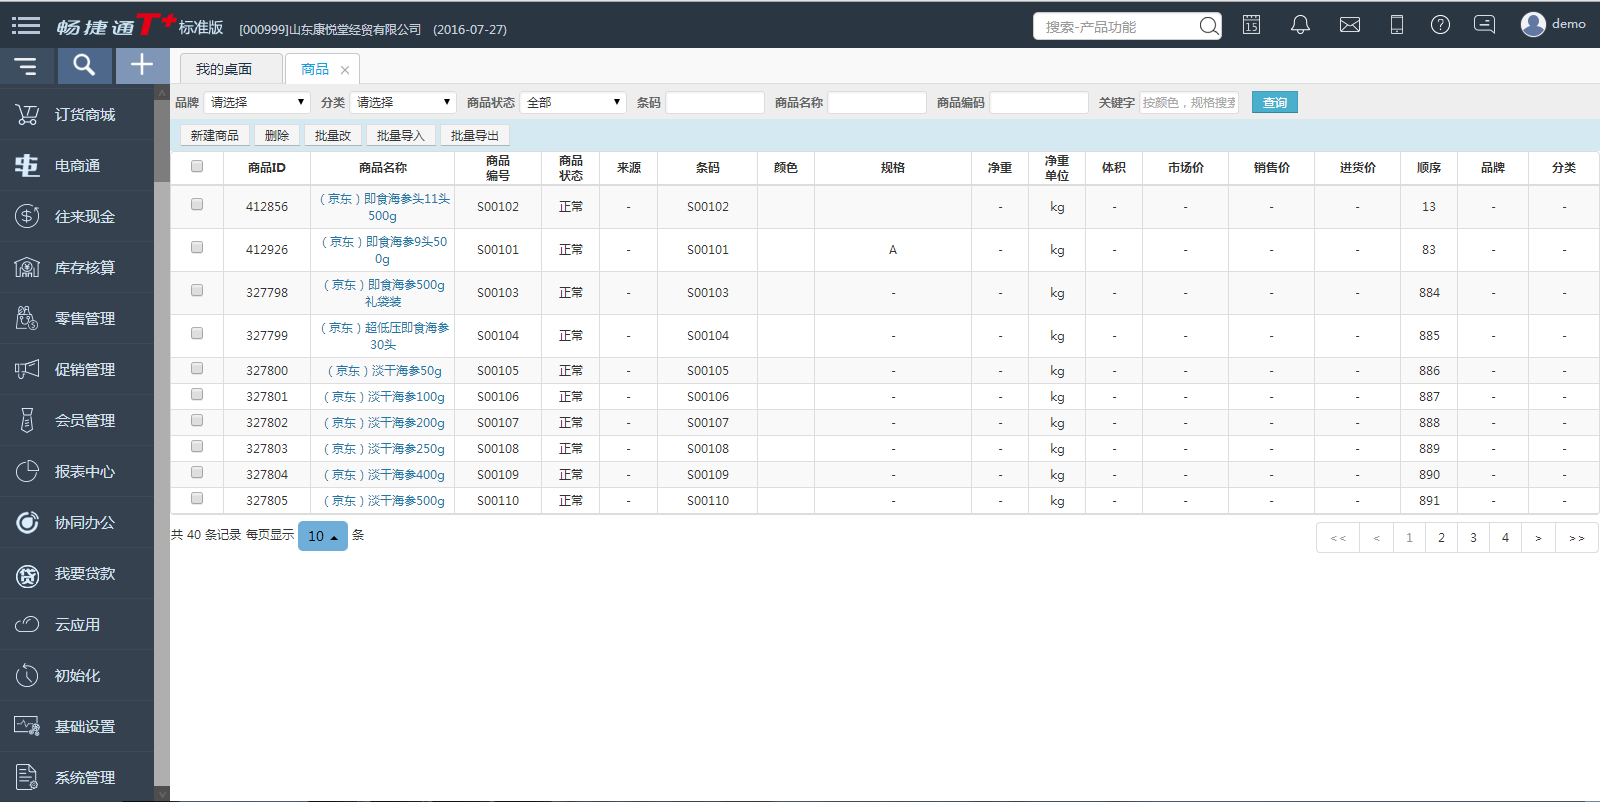Open 库存核算 in the sidebar menu

84,268
